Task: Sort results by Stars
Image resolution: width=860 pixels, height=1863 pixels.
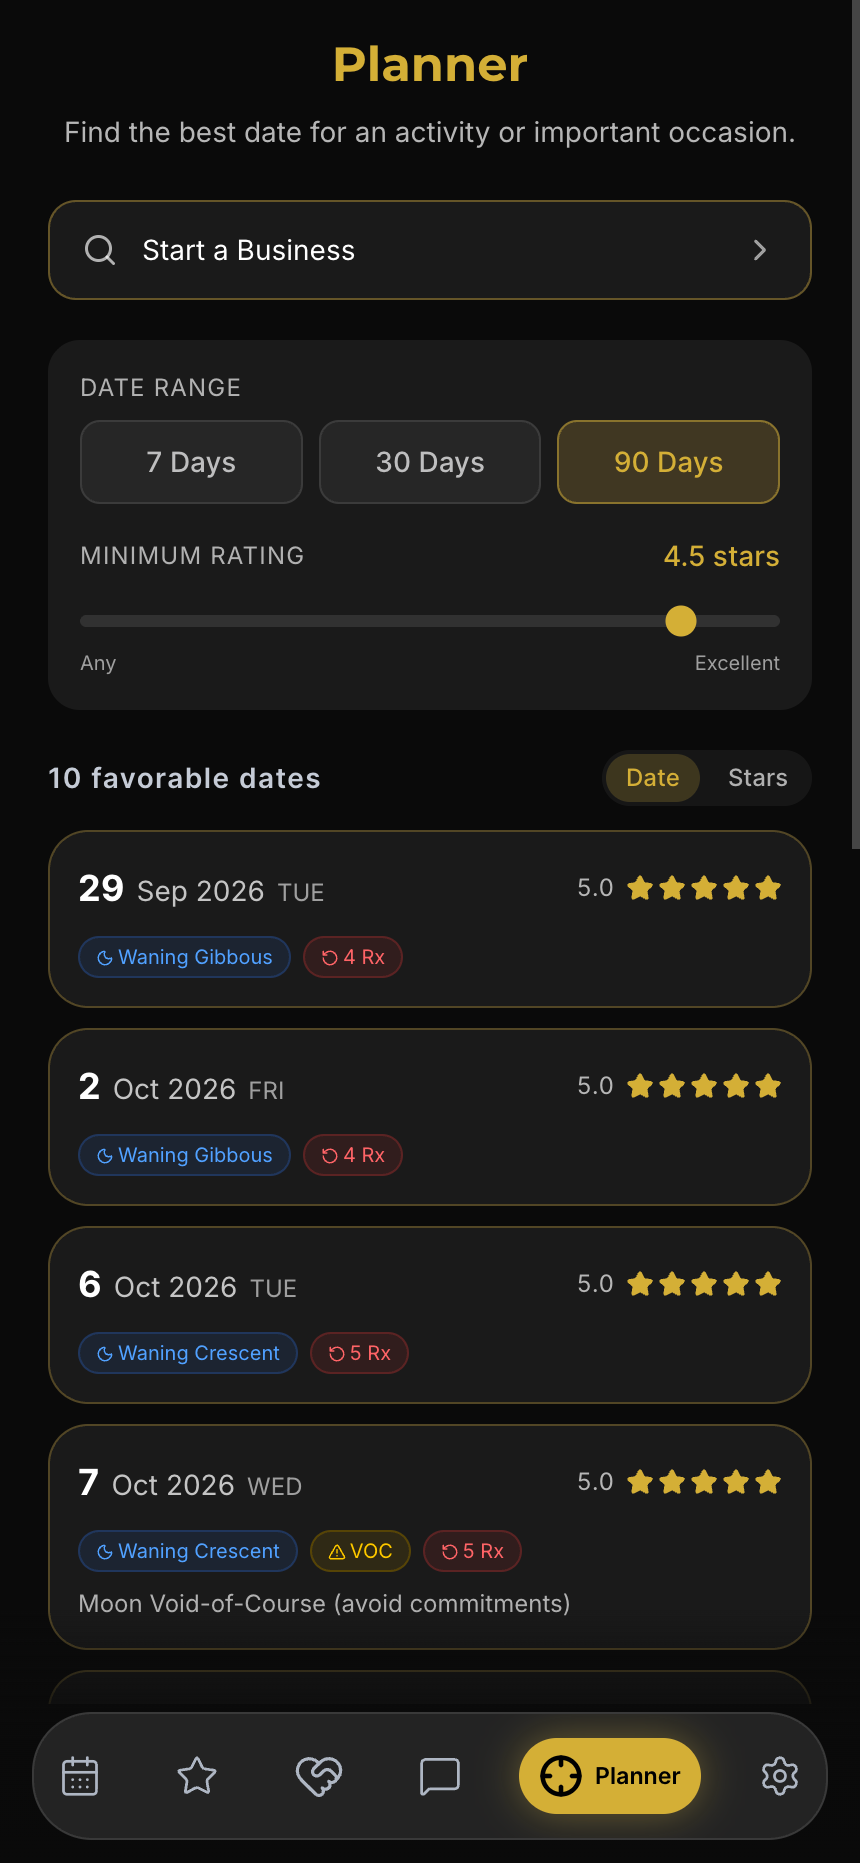Action: point(757,778)
